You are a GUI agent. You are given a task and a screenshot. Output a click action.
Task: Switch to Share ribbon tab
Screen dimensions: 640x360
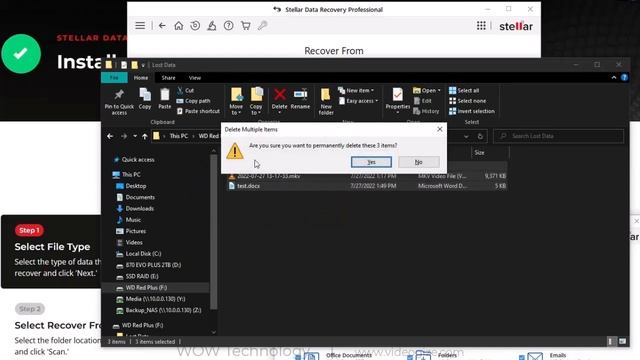[168, 78]
